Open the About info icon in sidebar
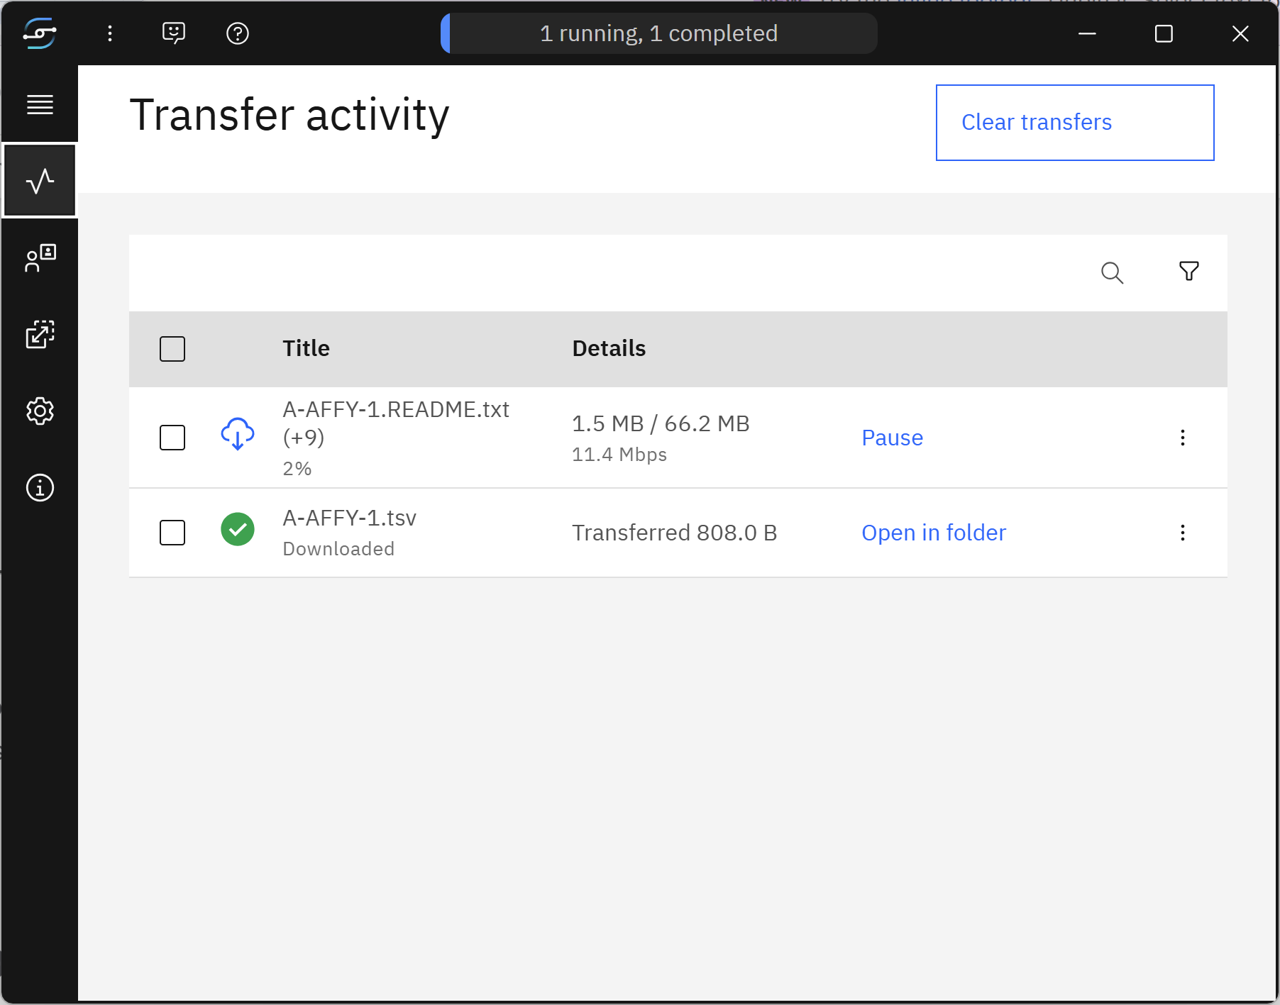Image resolution: width=1280 pixels, height=1005 pixels. pos(40,488)
